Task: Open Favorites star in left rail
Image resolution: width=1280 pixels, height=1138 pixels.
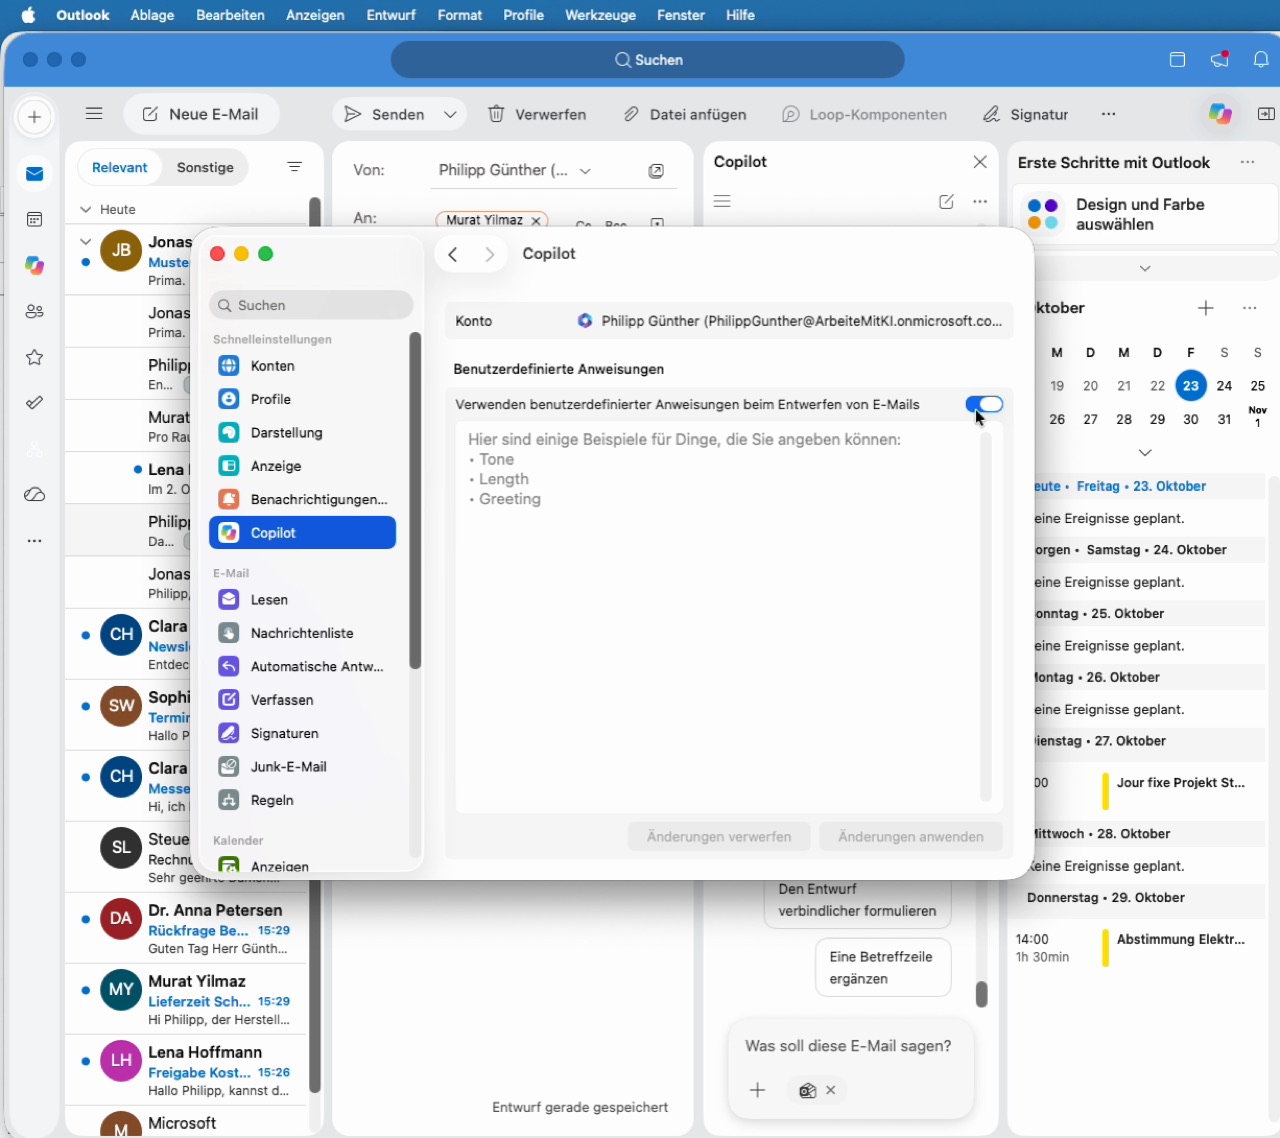Action: (x=34, y=358)
